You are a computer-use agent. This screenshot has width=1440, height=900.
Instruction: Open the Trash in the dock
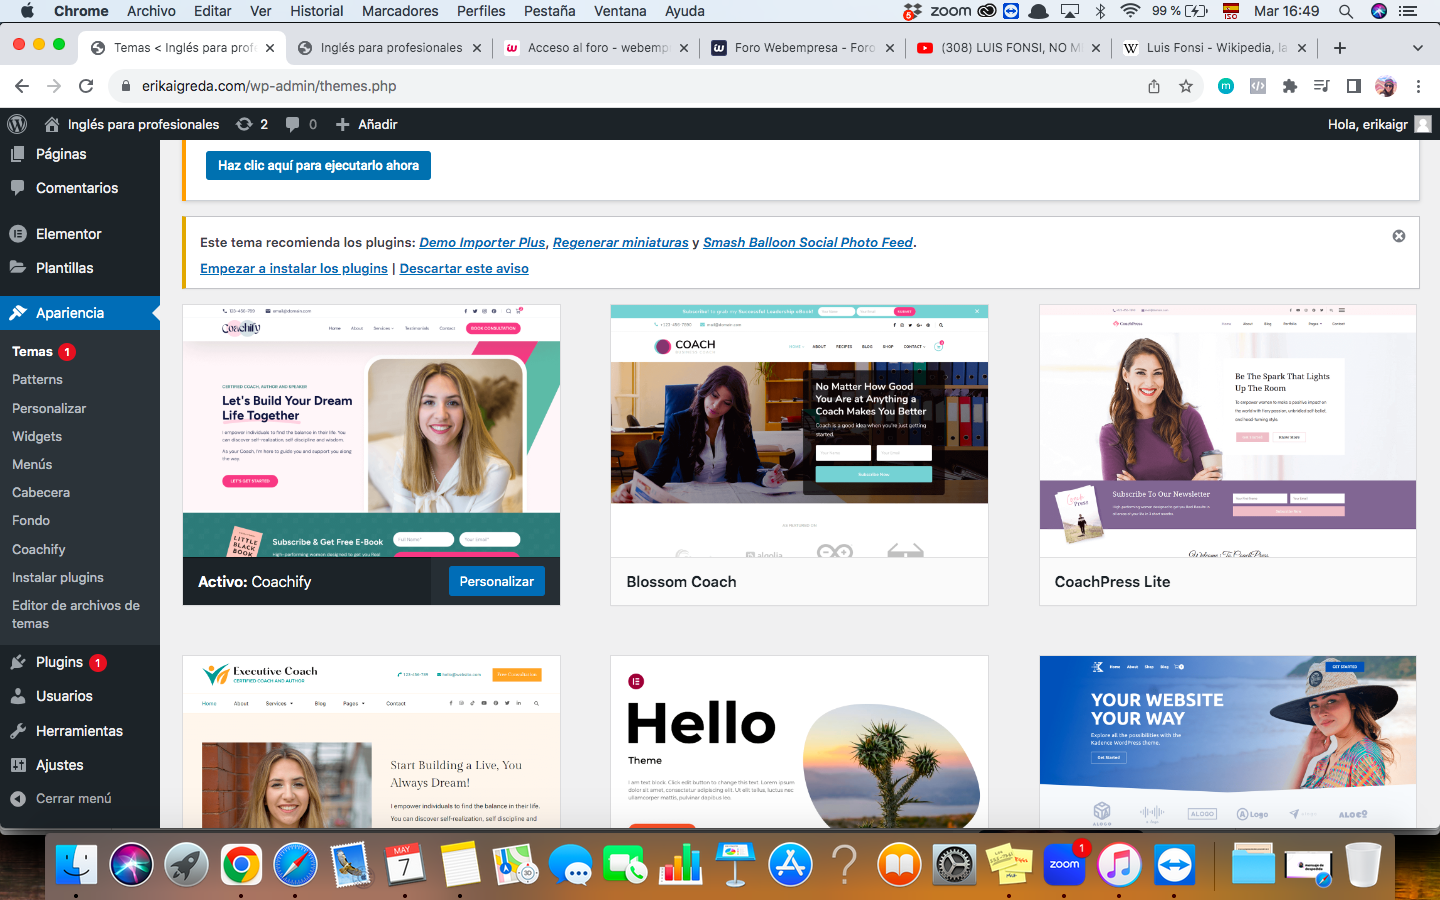pyautogui.click(x=1363, y=865)
